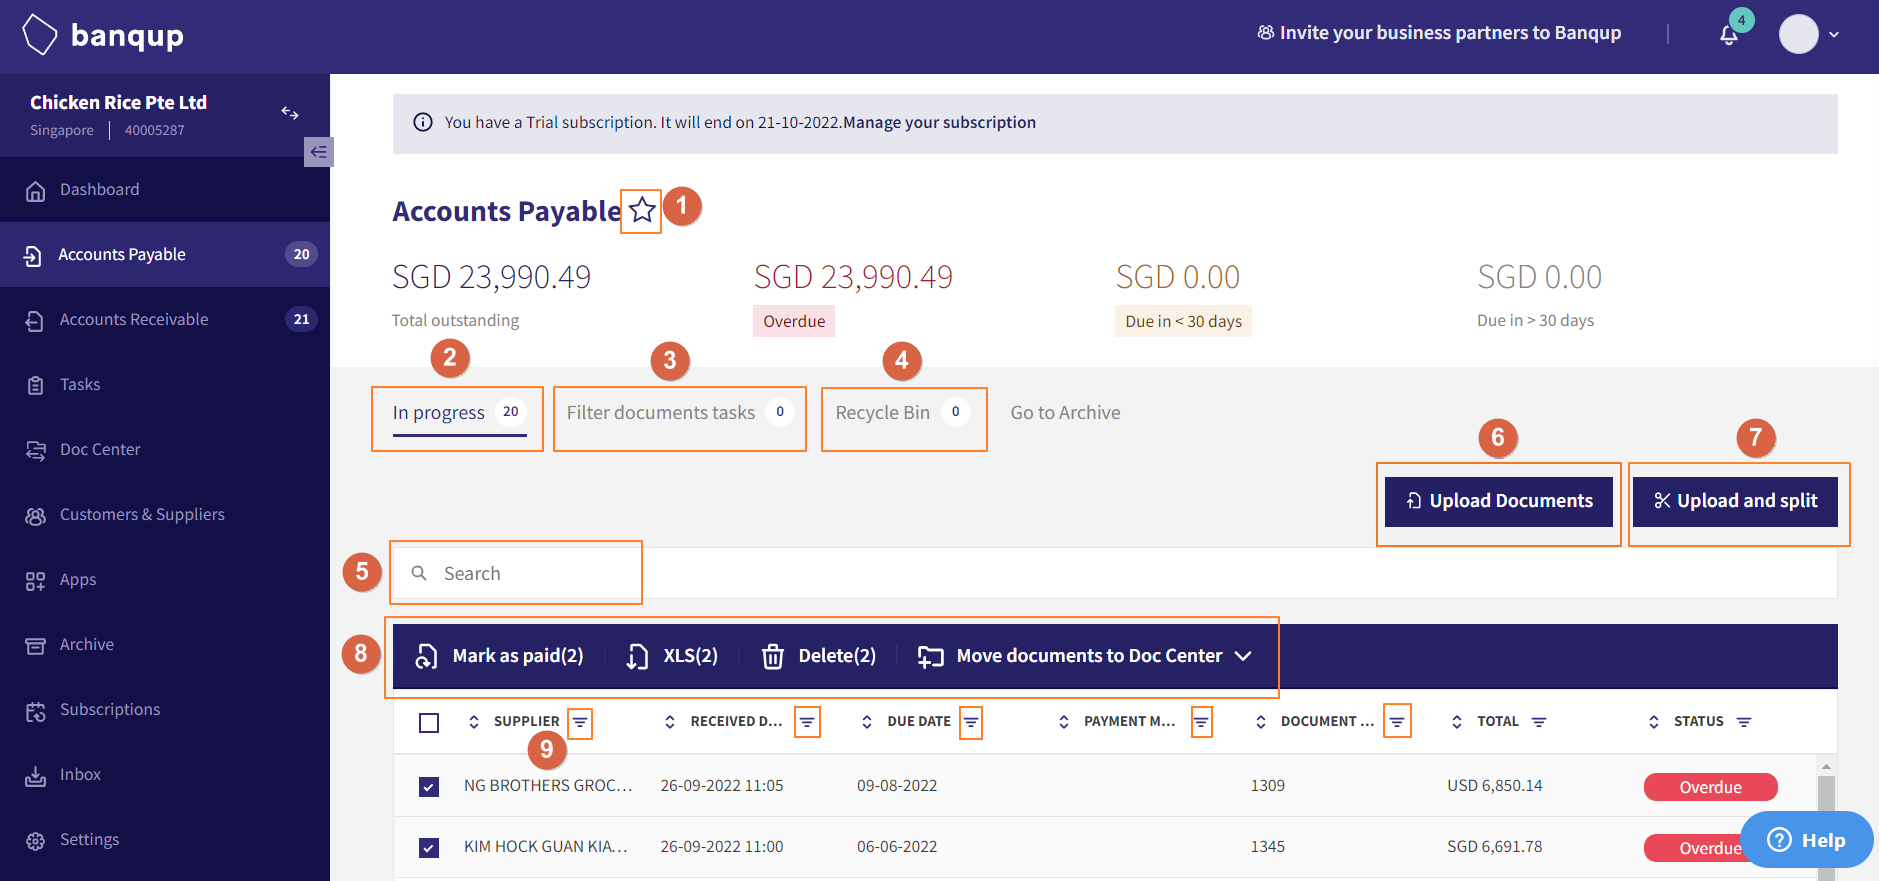Click the Apps grid icon
Viewport: 1879px width, 881px height.
(x=35, y=580)
